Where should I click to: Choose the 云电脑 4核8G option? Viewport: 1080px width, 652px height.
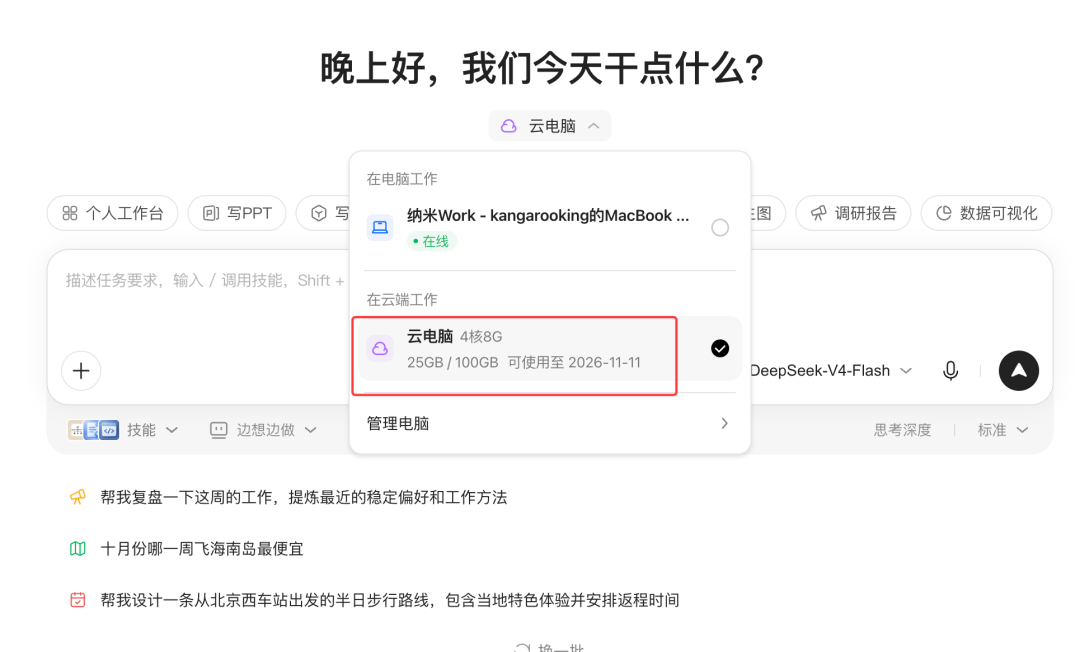click(x=549, y=348)
